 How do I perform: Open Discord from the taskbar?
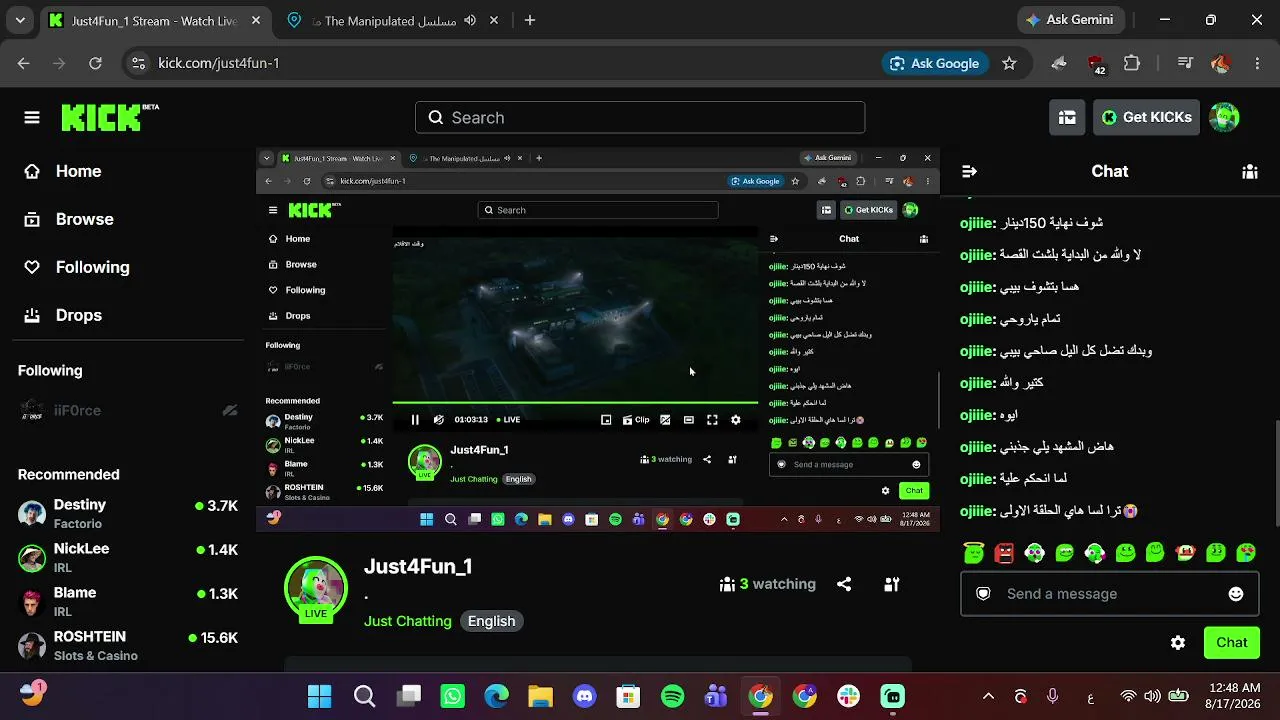tap(584, 696)
